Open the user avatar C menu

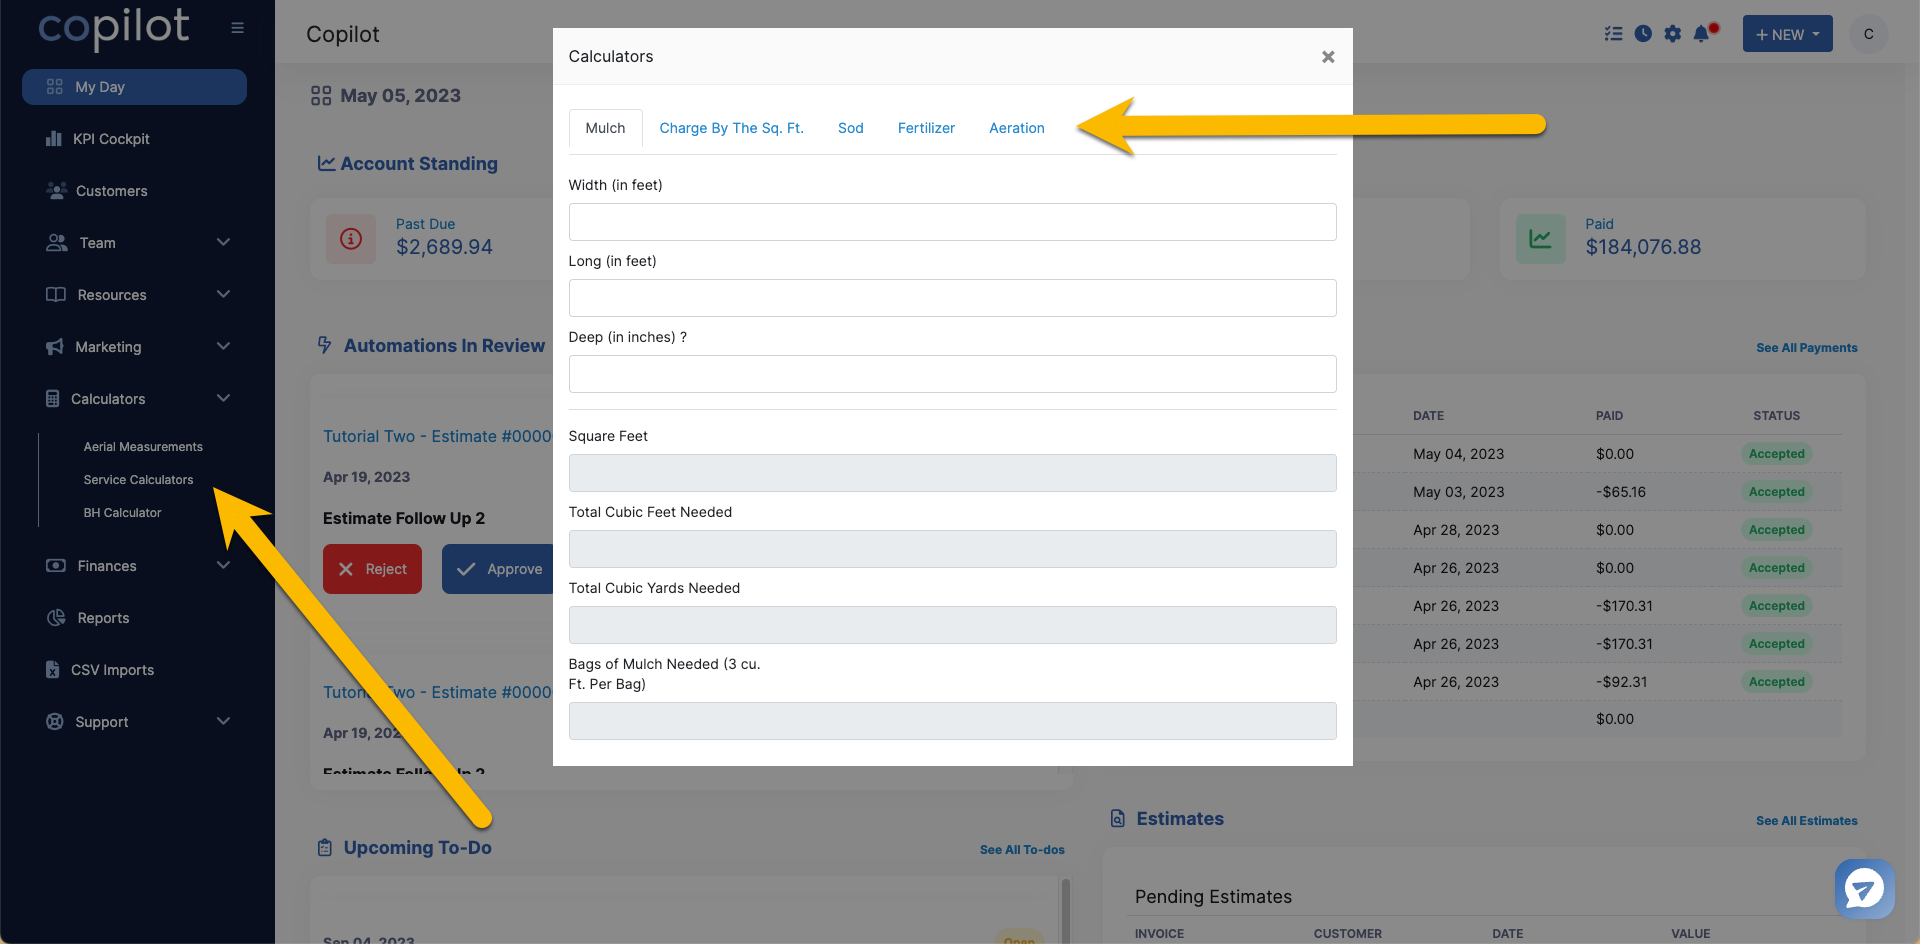[1868, 34]
